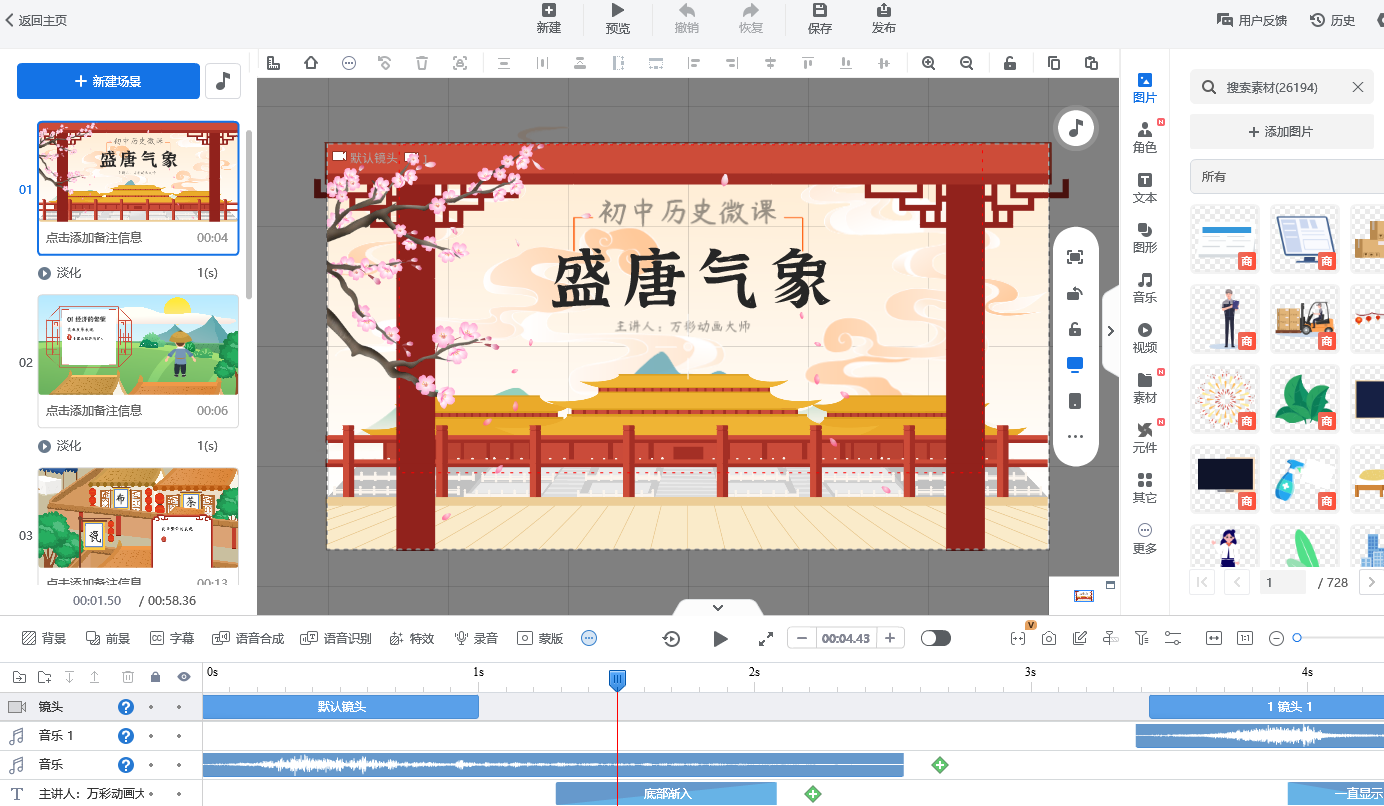Open the 角色 characters panel
Viewport: 1384px width, 806px height.
coord(1145,138)
